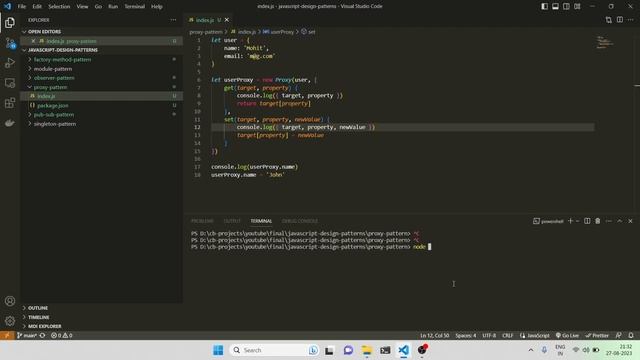
Task: Split the editor to the right
Action: (x=620, y=20)
